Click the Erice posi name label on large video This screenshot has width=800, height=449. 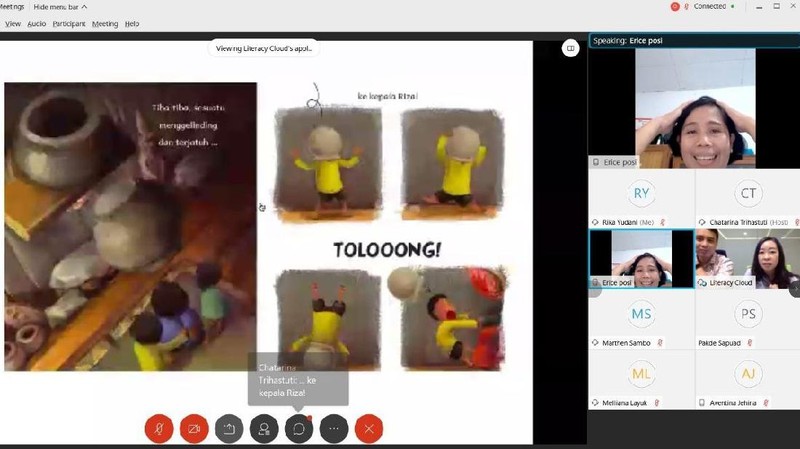coord(620,162)
